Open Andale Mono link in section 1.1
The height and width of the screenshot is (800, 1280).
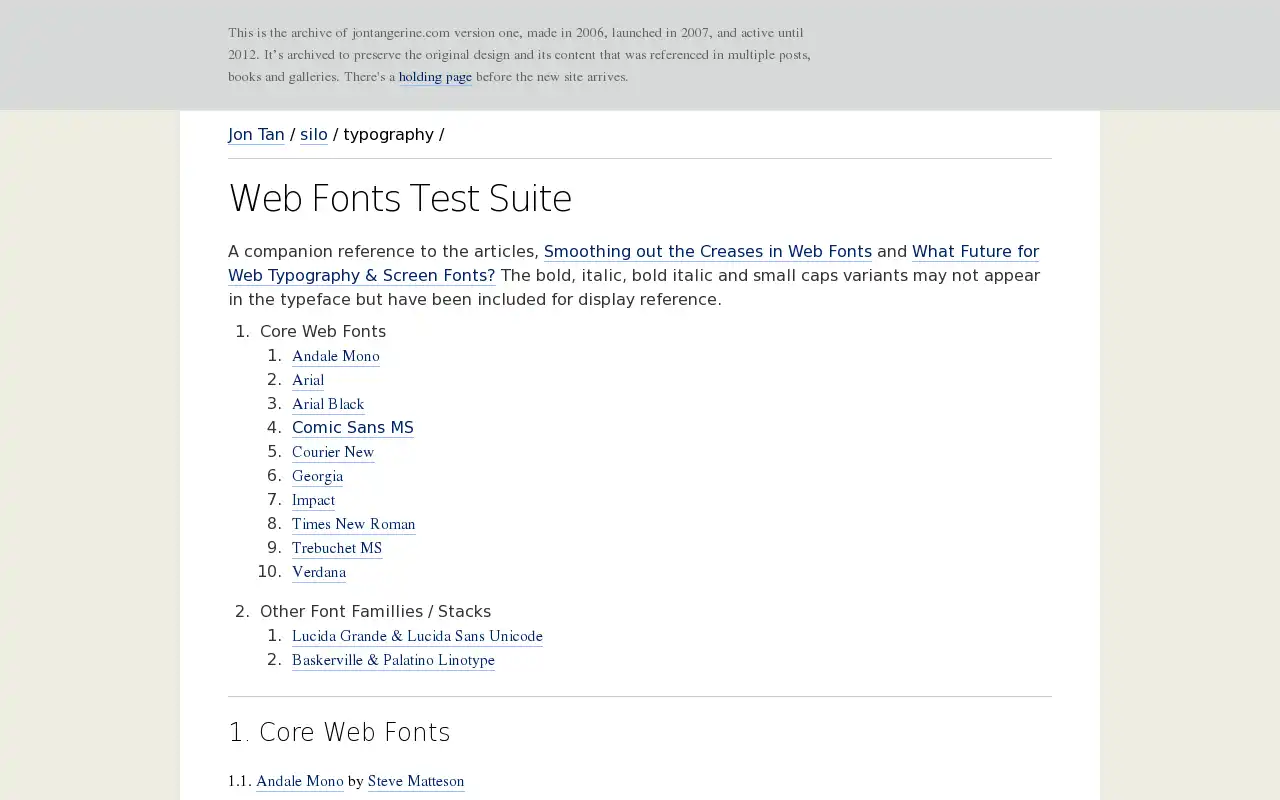(x=300, y=781)
